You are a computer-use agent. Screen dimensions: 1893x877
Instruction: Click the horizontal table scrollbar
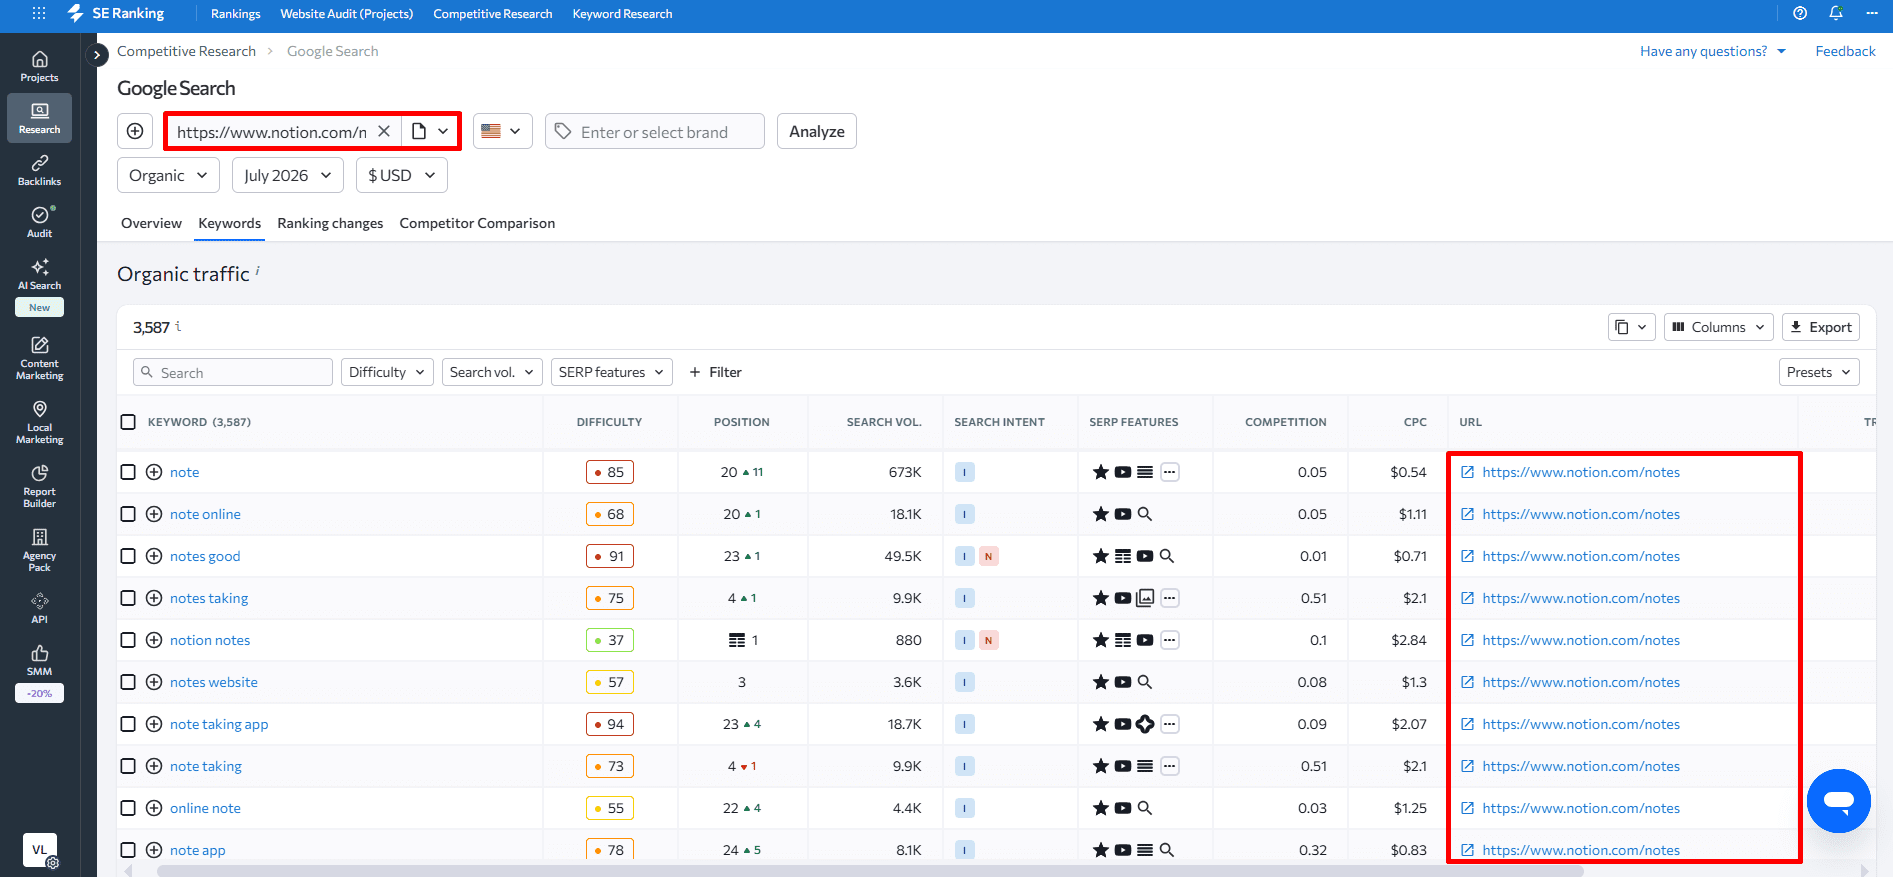pos(870,871)
